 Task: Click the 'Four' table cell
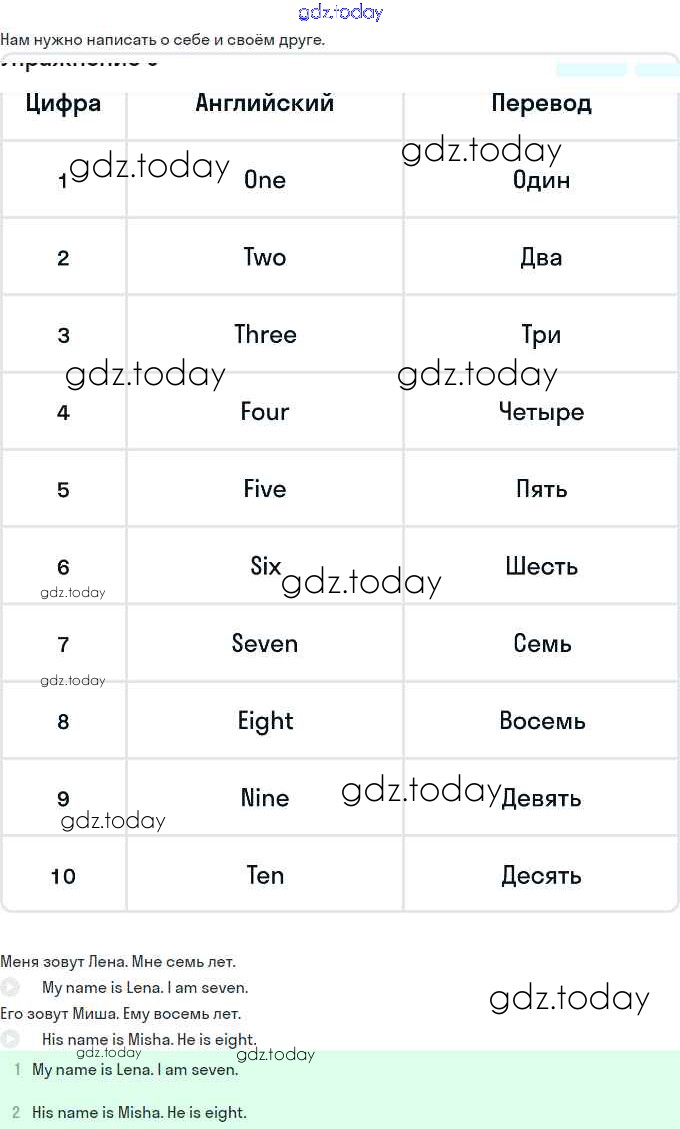point(265,411)
